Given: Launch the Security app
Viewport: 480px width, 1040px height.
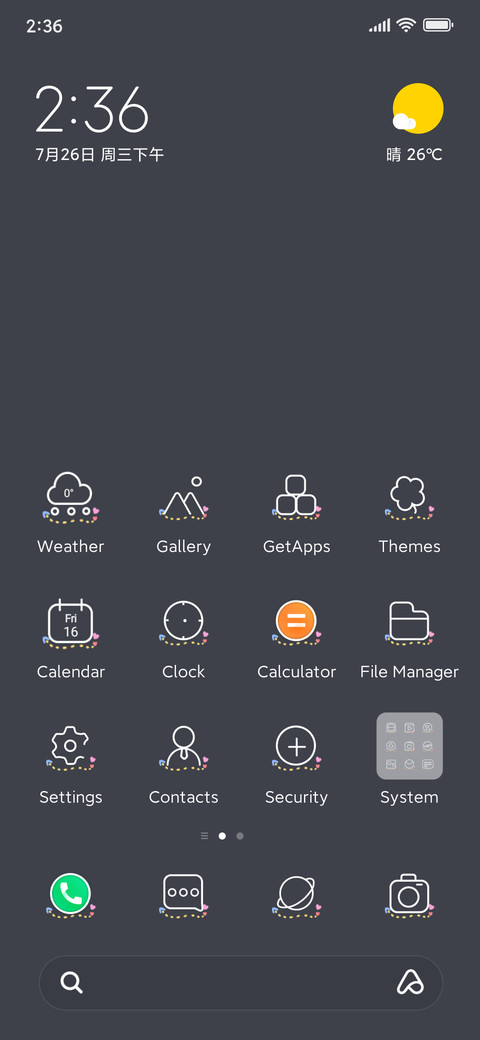Looking at the screenshot, I should pos(296,748).
